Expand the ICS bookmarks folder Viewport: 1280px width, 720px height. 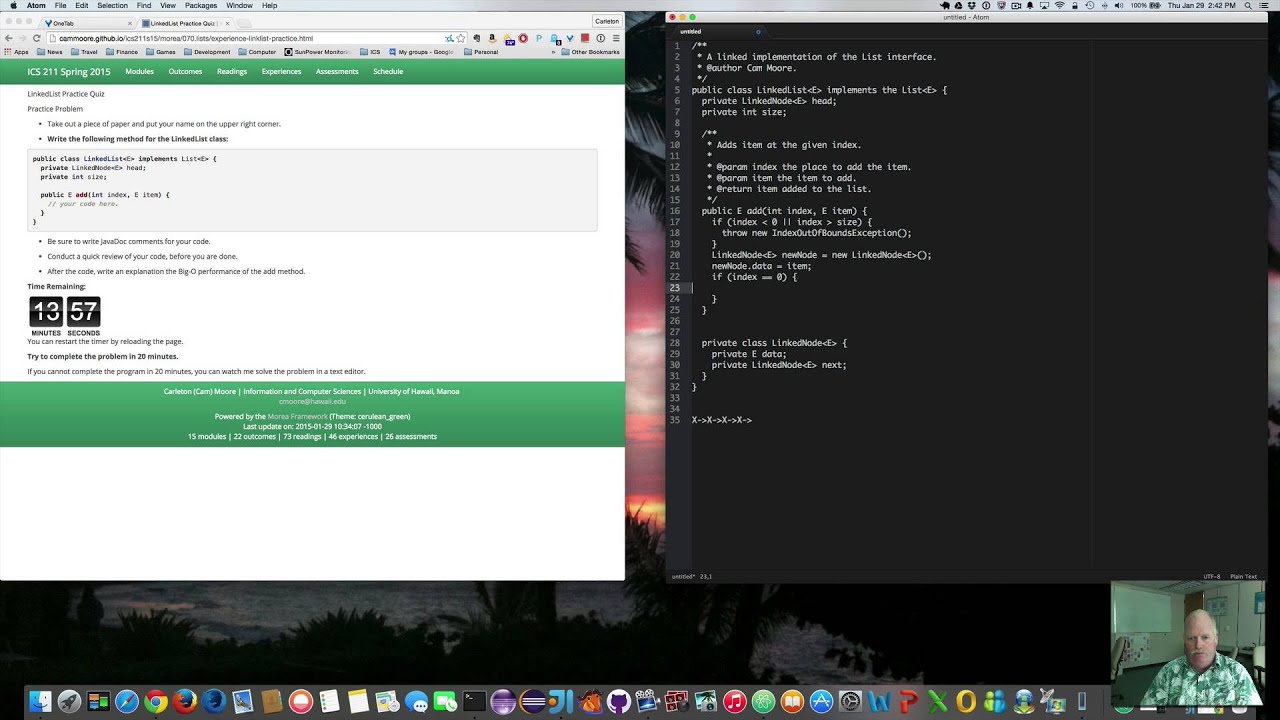pos(369,52)
